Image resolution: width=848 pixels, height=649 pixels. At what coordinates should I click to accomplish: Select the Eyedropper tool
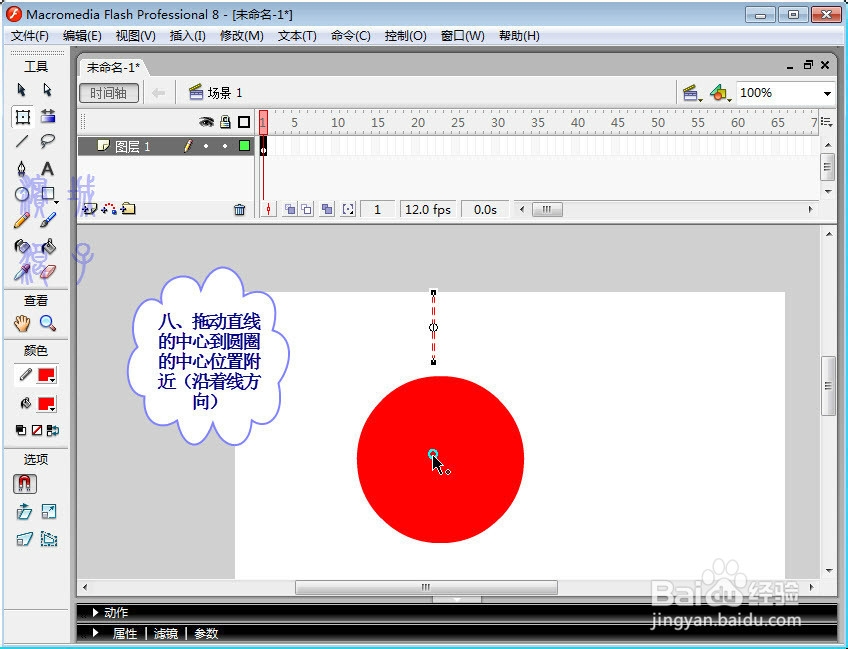click(x=22, y=273)
